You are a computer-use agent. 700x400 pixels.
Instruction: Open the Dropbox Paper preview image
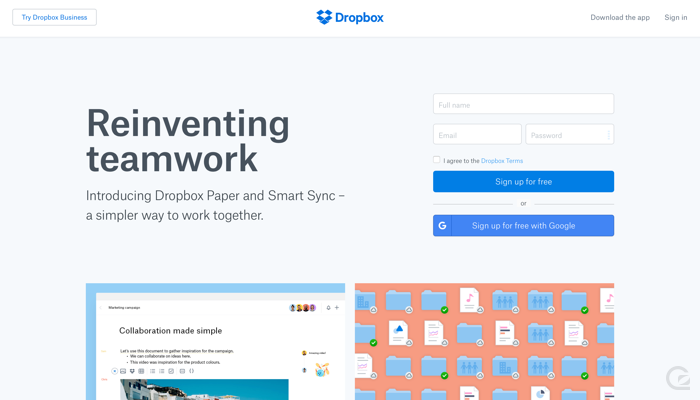pos(215,342)
